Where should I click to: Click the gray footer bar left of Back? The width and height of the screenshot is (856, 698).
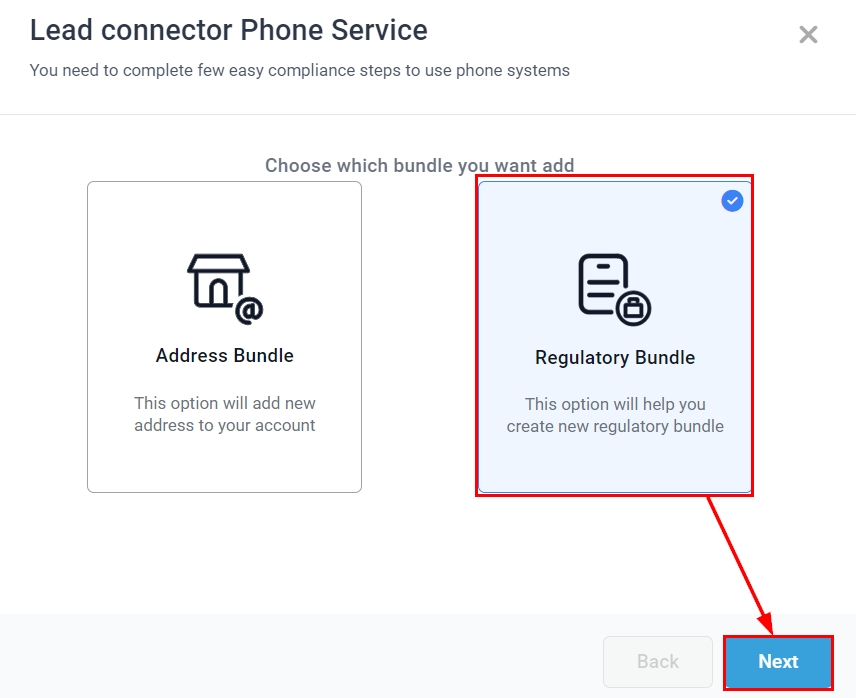300,658
